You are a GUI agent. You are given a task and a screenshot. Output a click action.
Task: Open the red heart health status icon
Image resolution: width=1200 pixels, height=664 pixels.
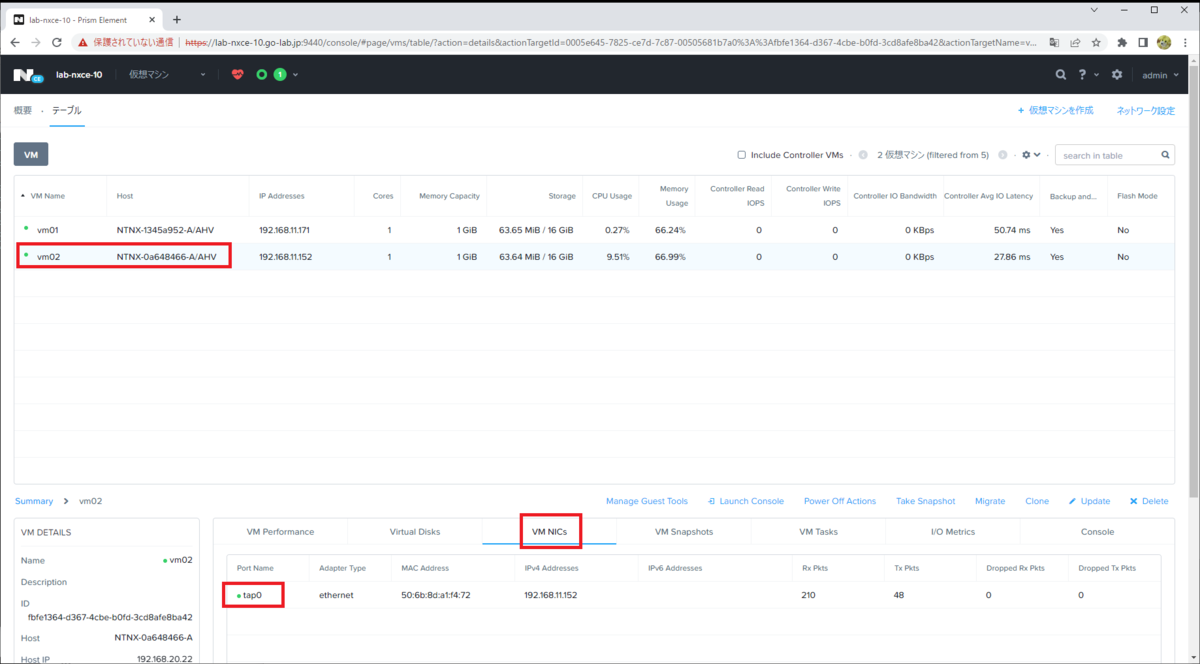[237, 75]
